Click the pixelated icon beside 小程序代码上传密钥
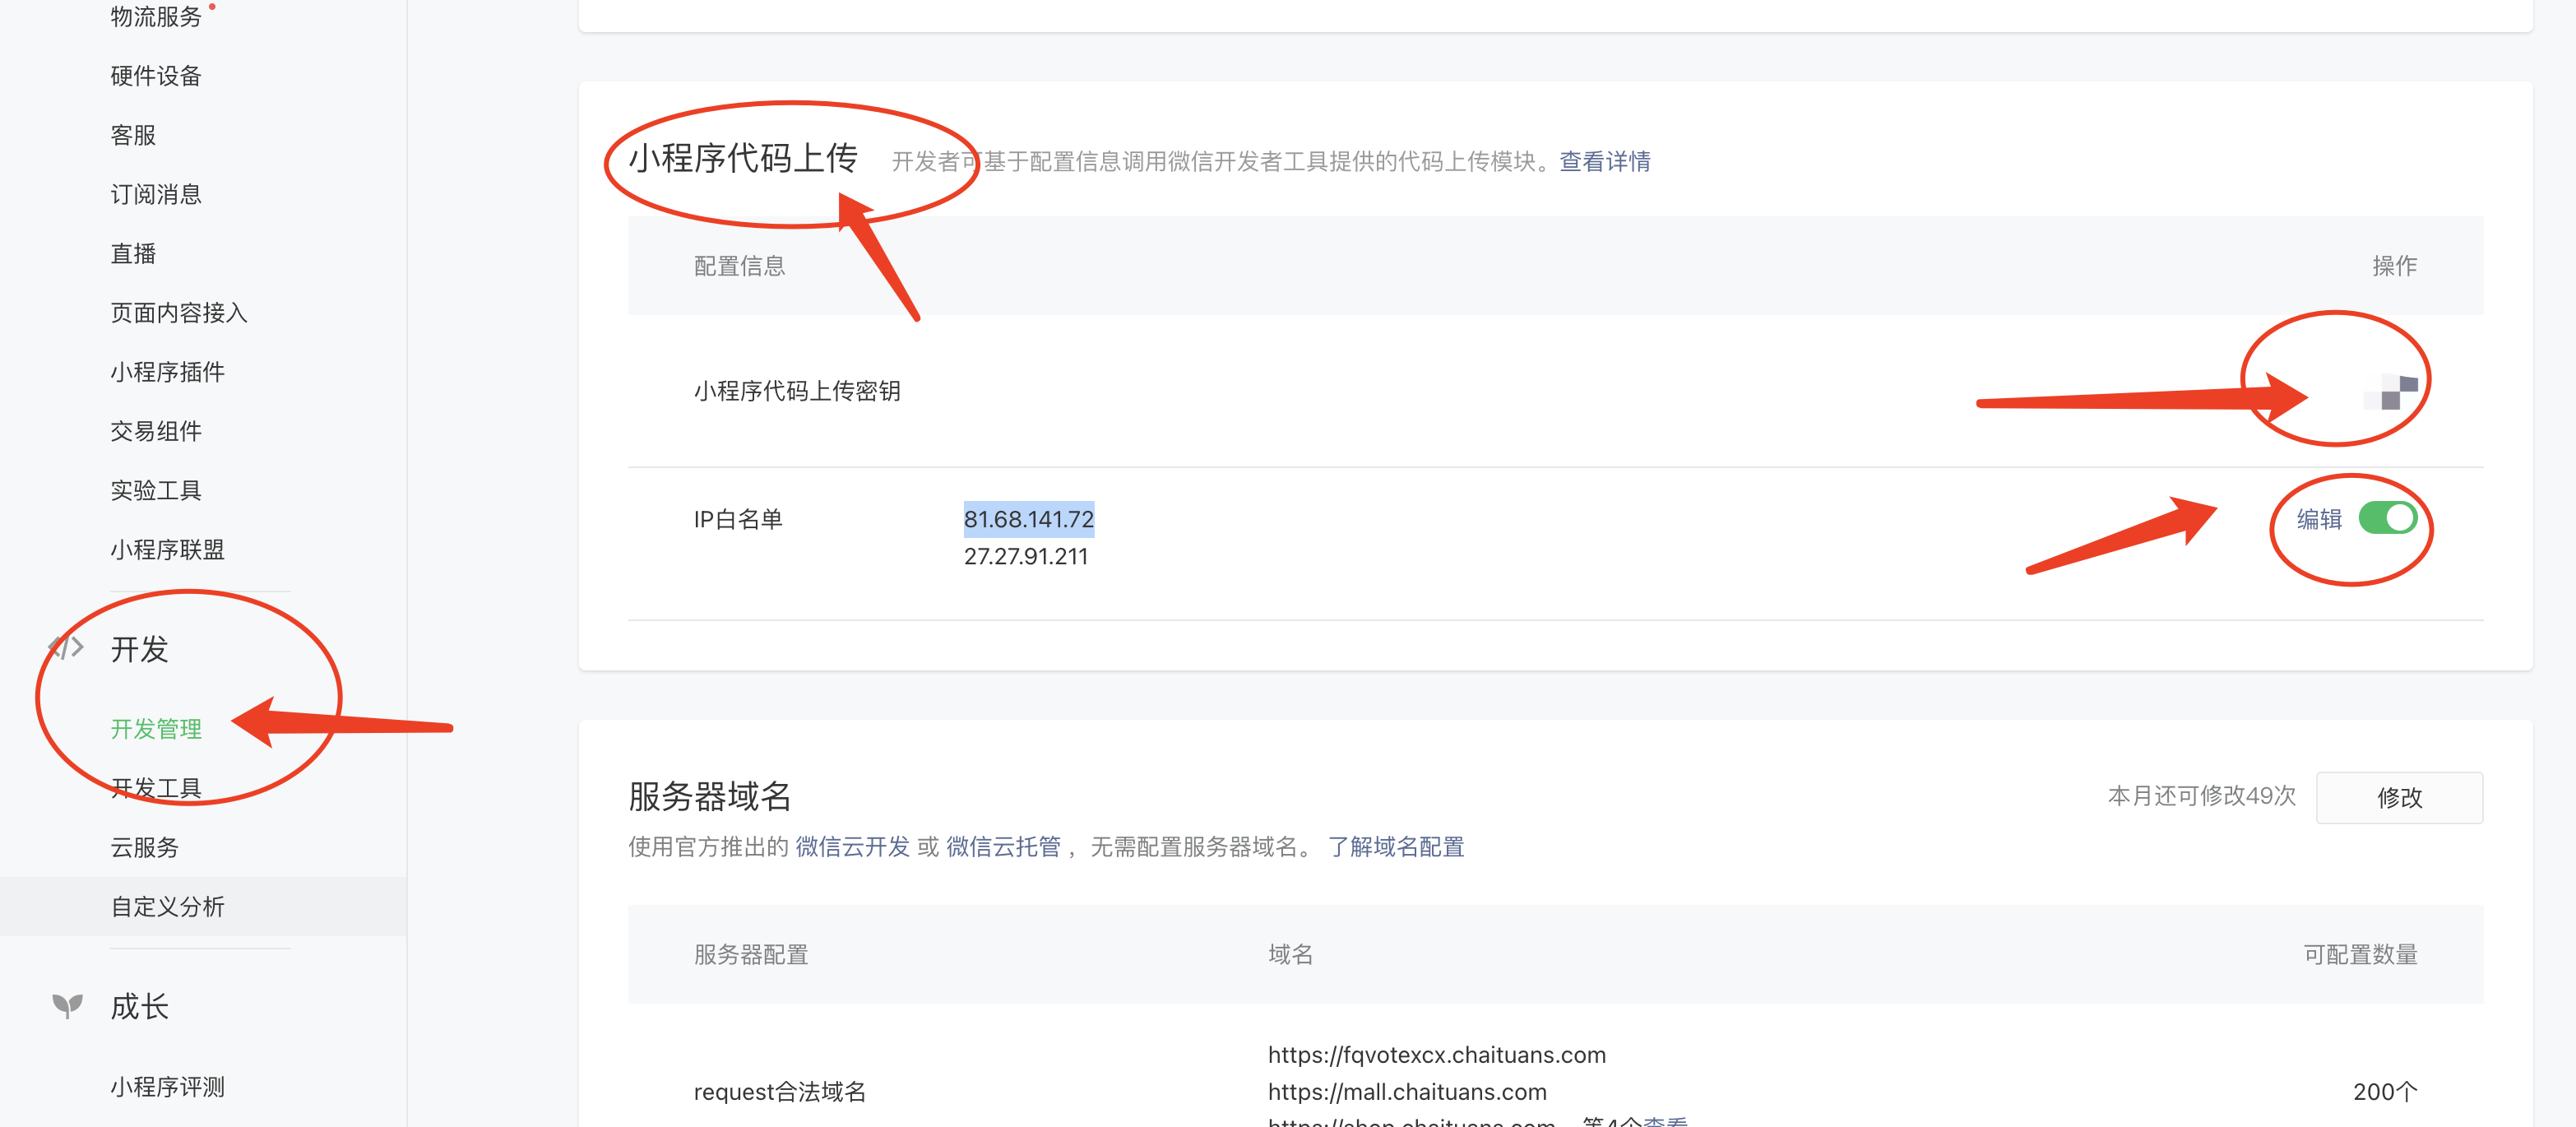The height and width of the screenshot is (1127, 2576). 2391,391
